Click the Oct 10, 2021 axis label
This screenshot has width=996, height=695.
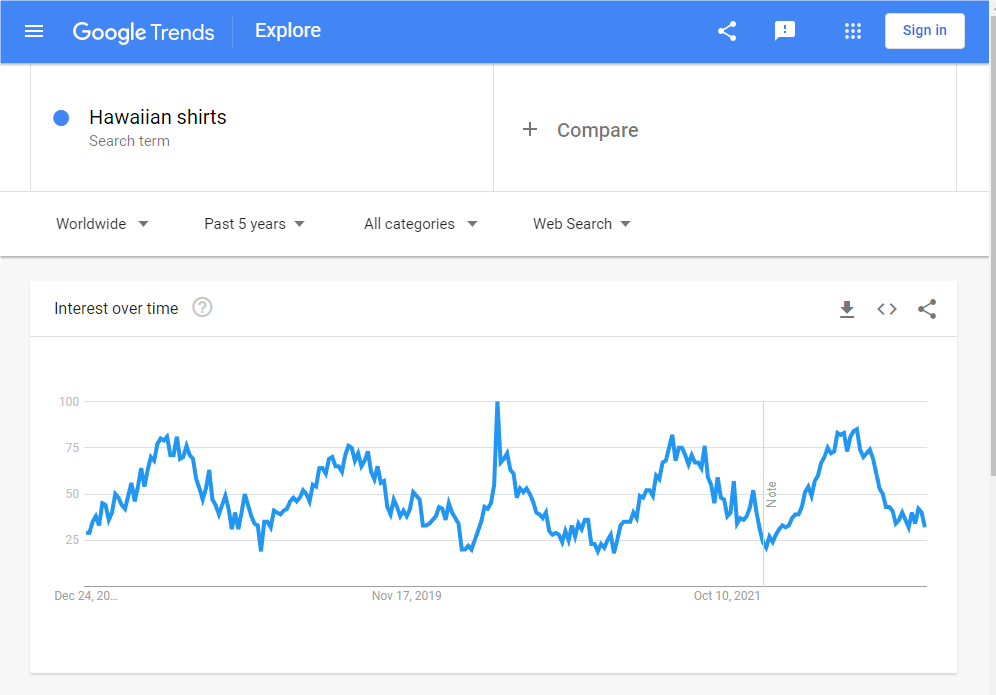click(x=727, y=596)
